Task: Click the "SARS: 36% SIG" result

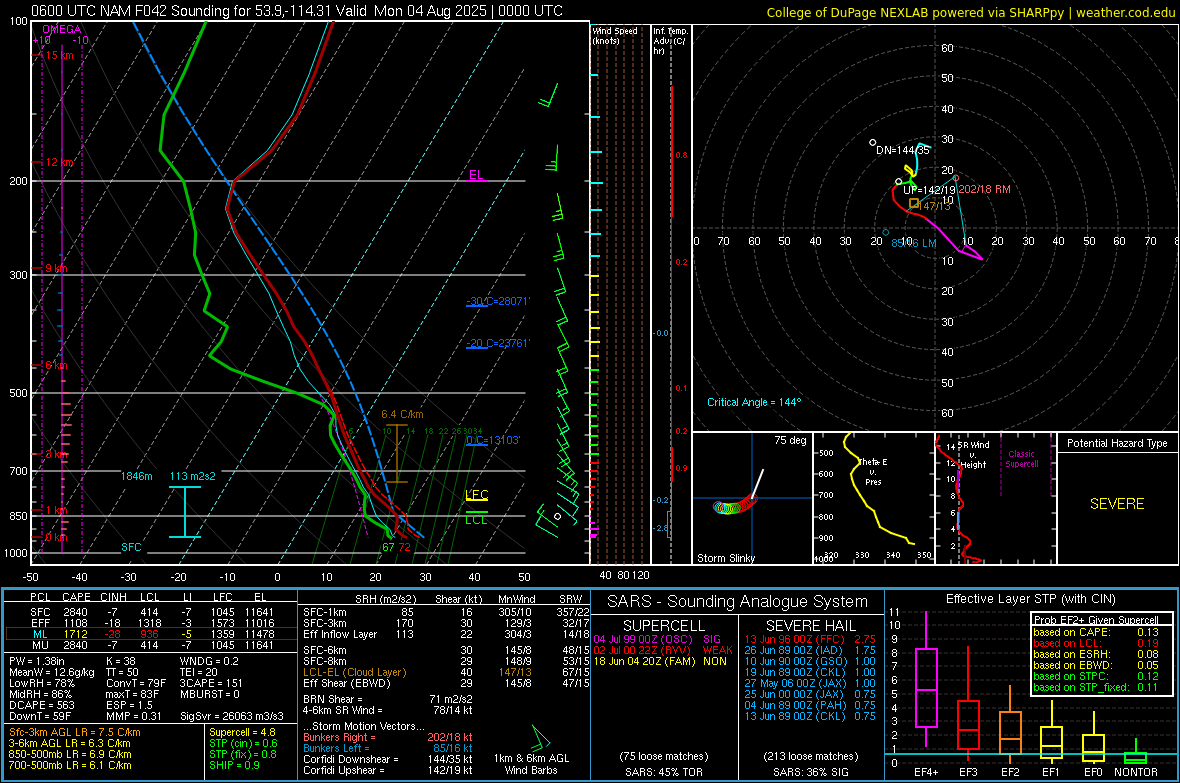Action: (811, 772)
